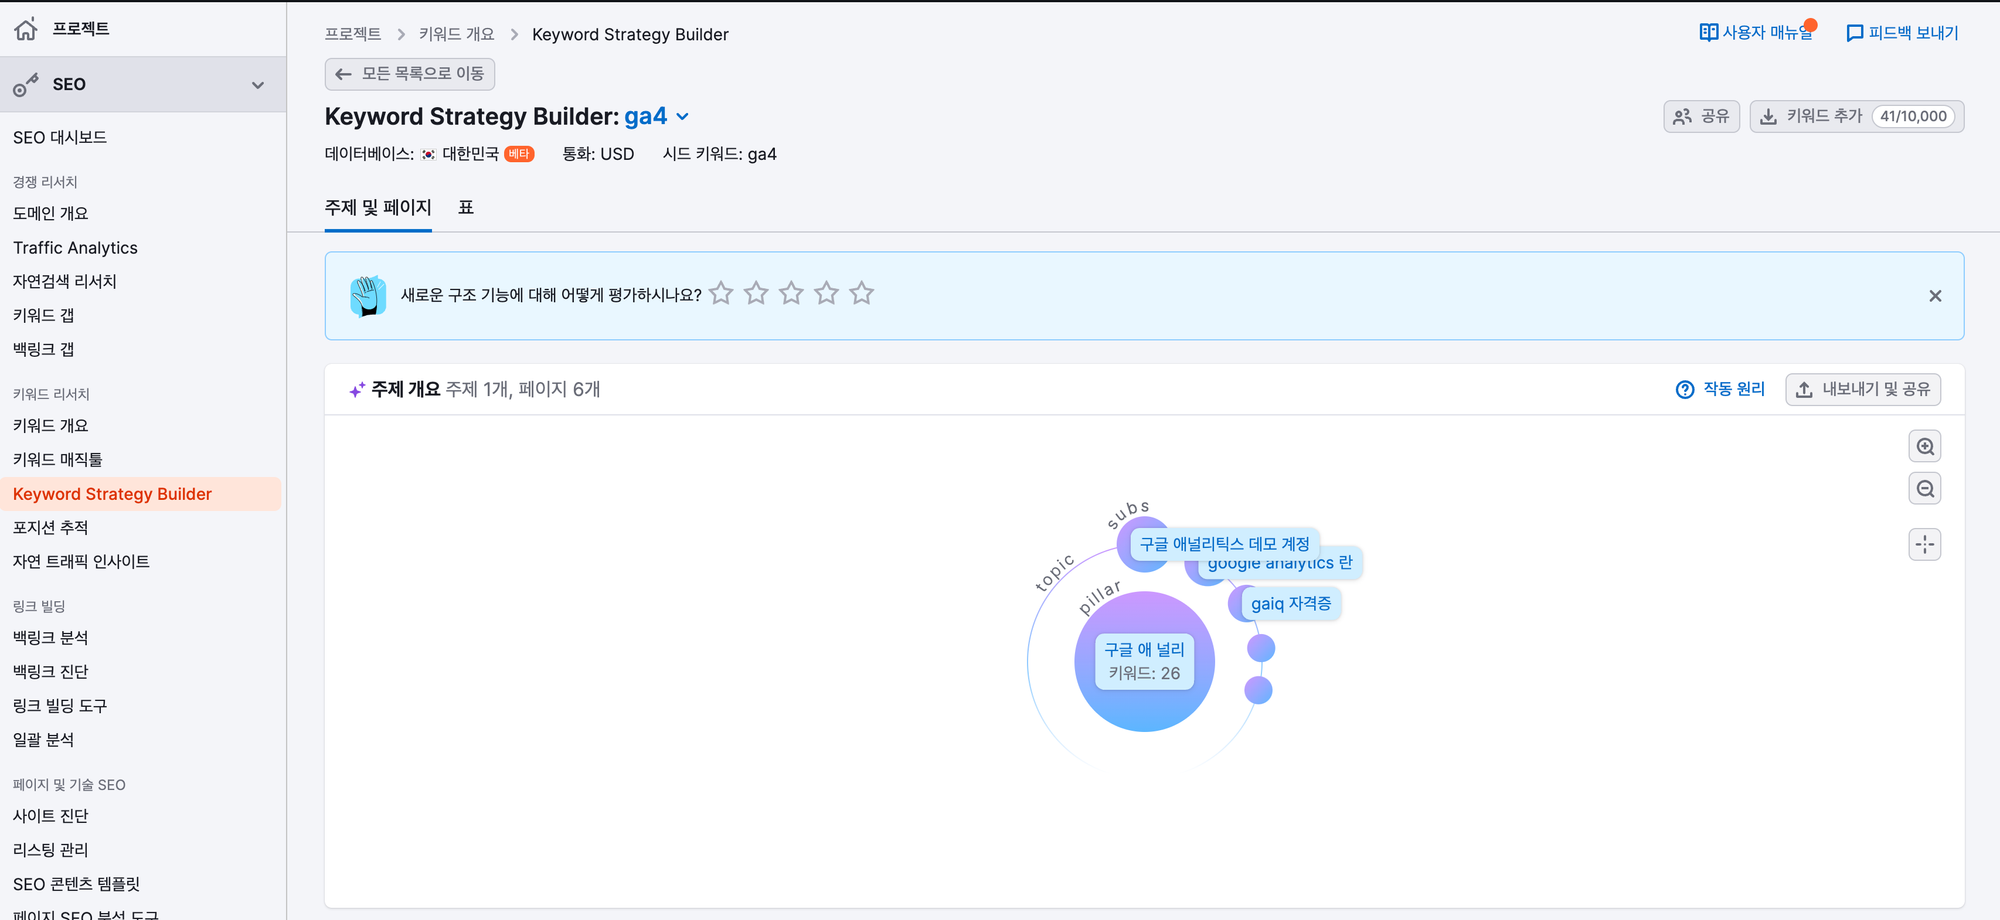Image resolution: width=2000 pixels, height=920 pixels.
Task: Go to 자연검색 리서치
Action: [65, 282]
